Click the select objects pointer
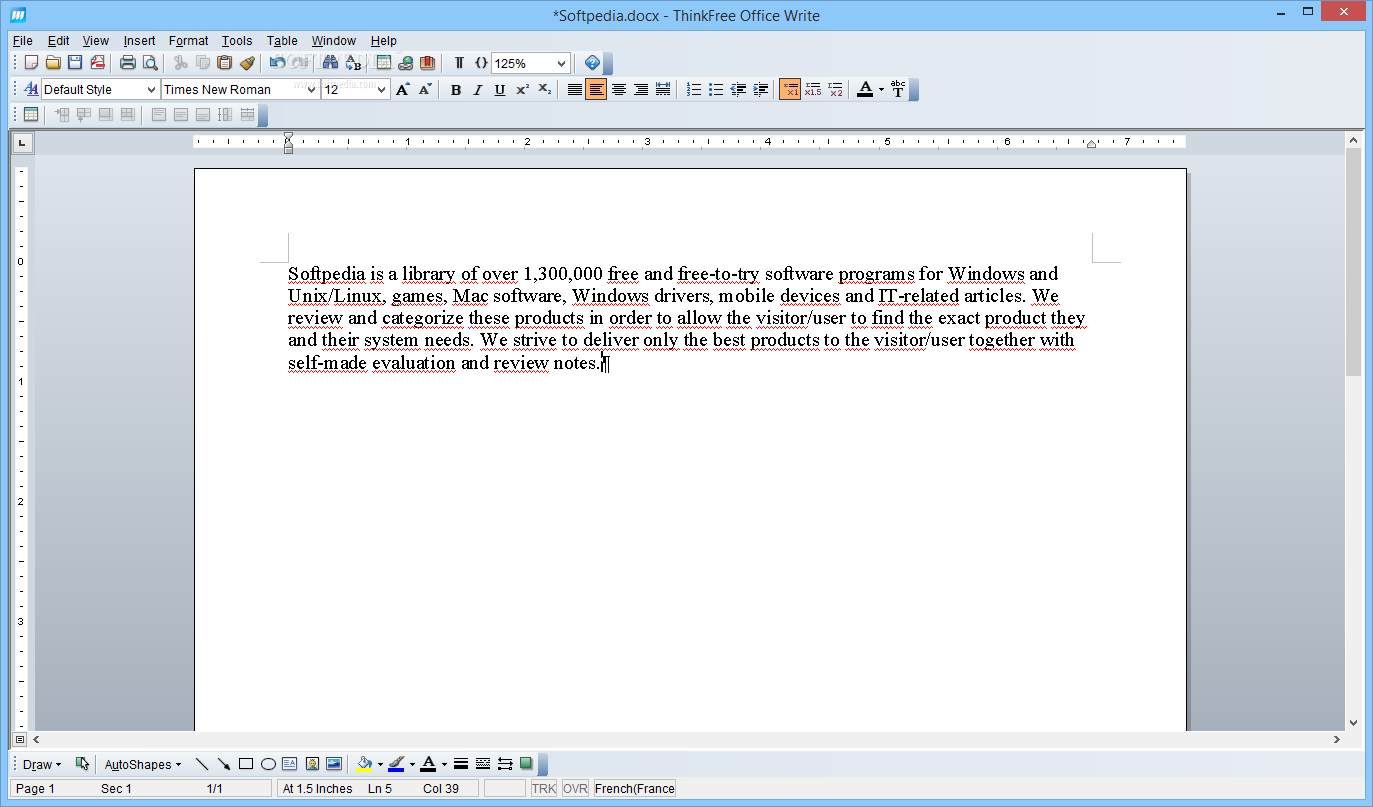The height and width of the screenshot is (807, 1373). point(82,764)
